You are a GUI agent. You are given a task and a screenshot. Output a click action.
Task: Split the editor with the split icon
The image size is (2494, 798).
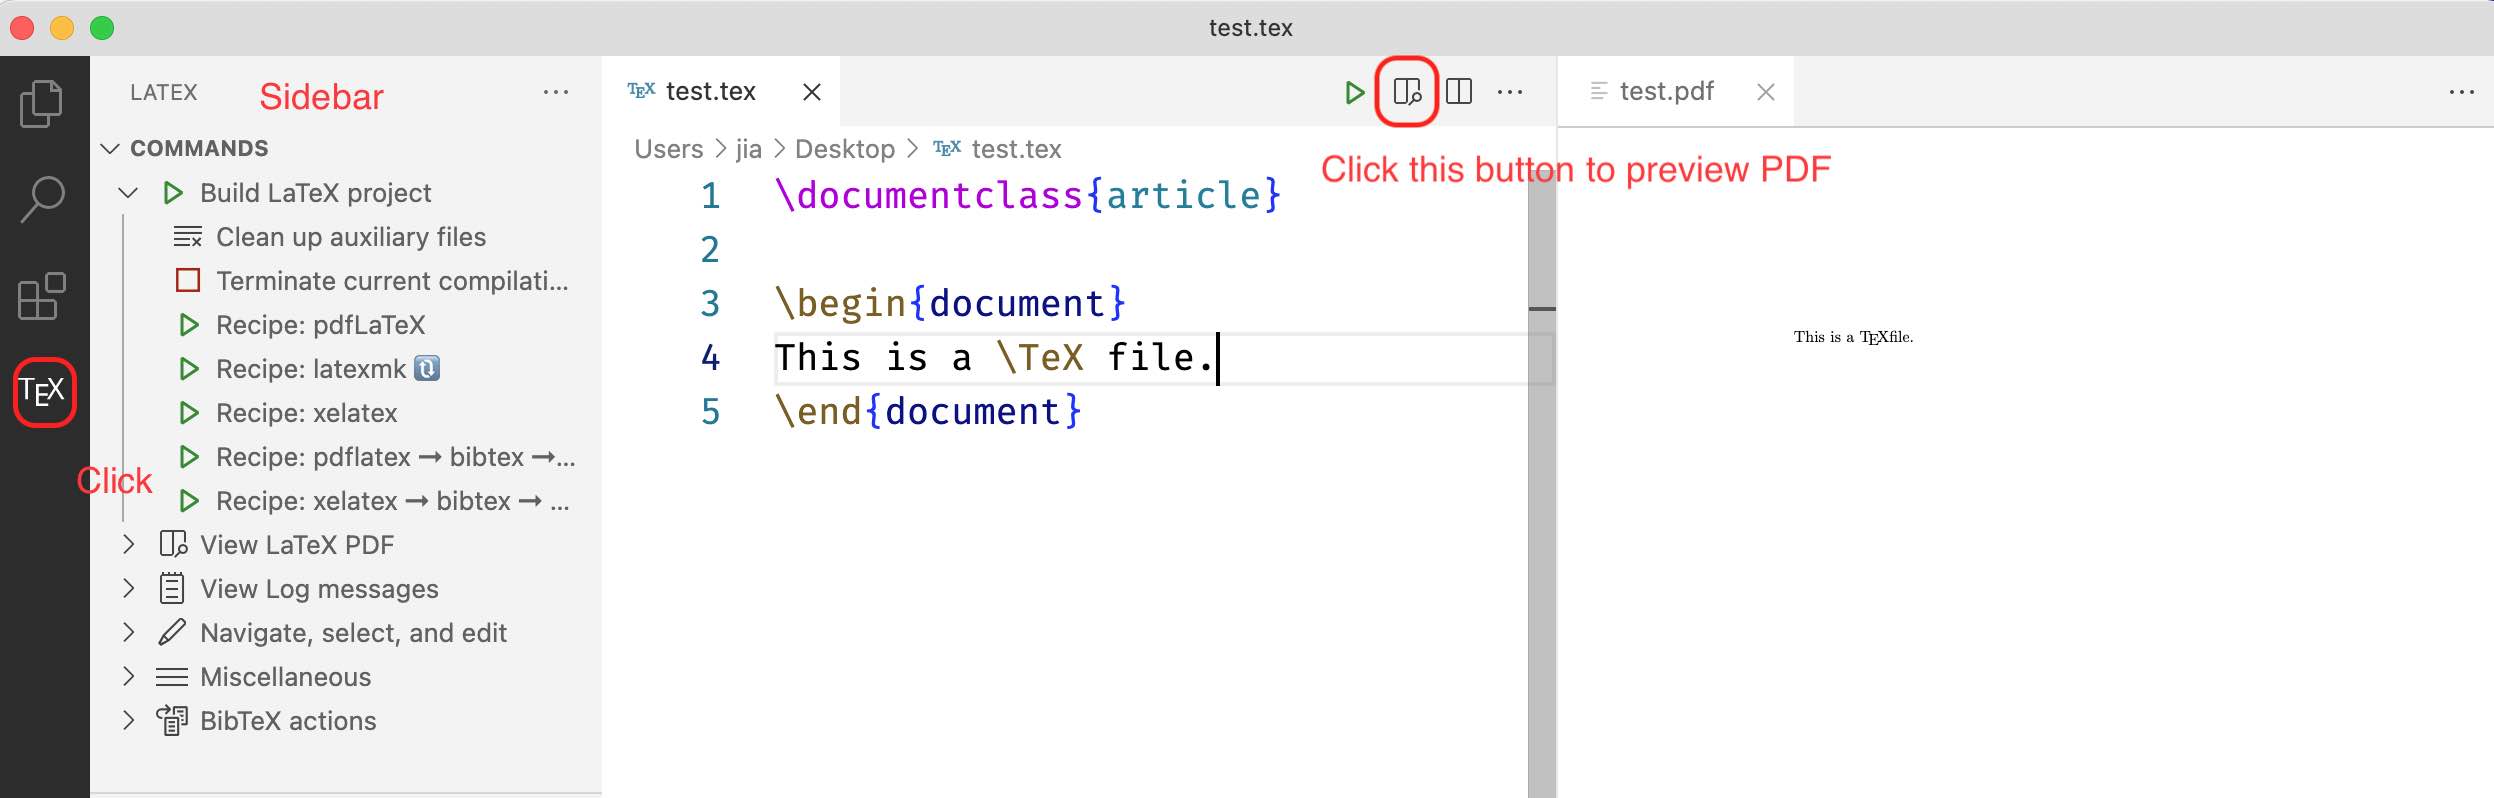1459,92
